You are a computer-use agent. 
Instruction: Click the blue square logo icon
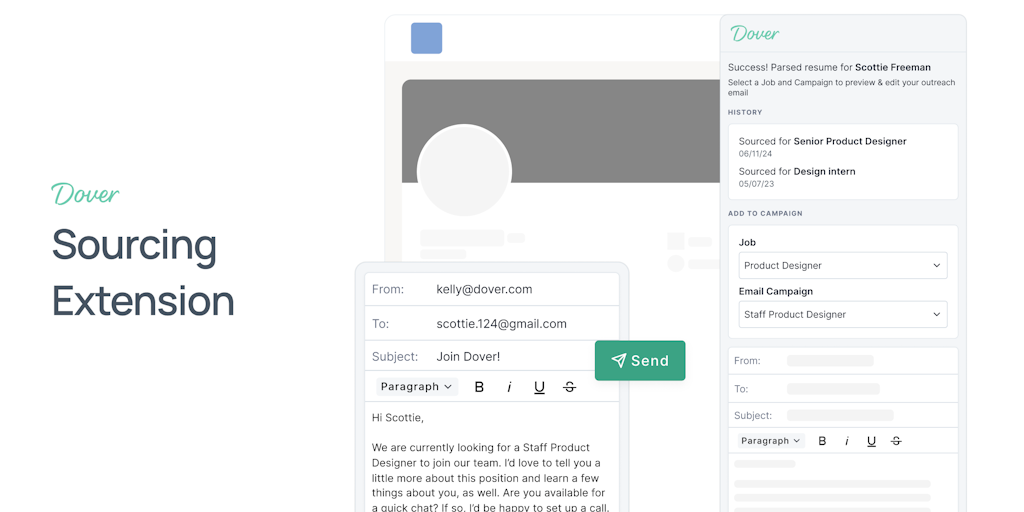click(x=426, y=38)
